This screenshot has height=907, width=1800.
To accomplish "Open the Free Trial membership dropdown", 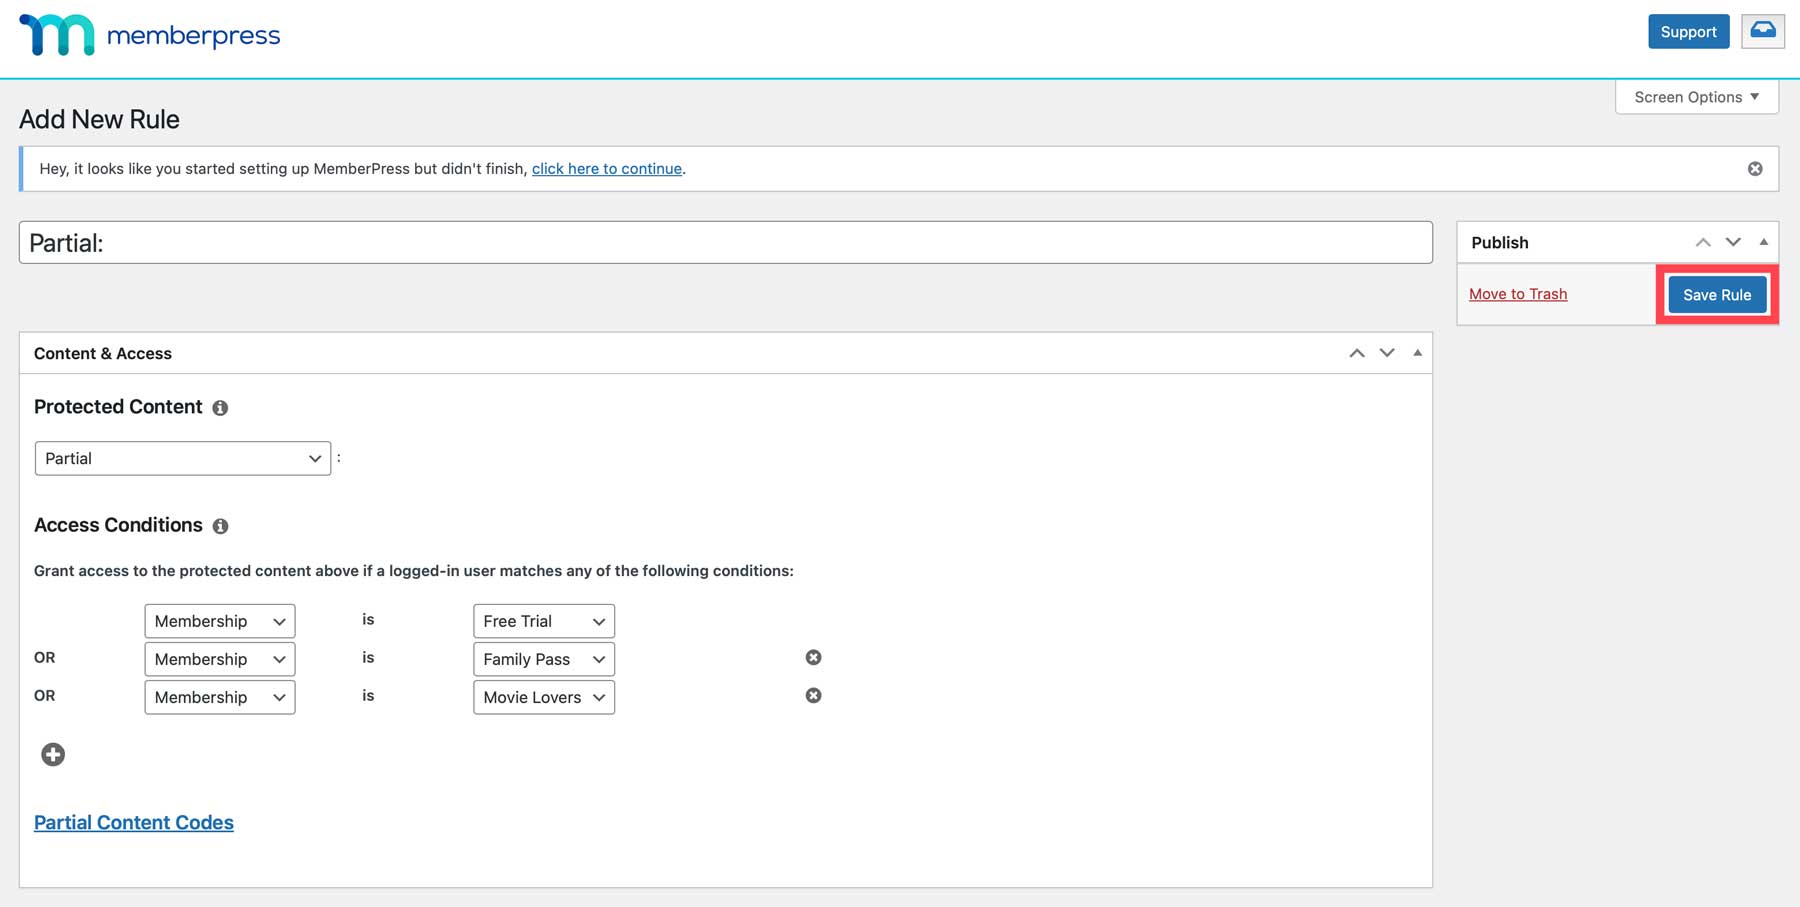I will coord(543,621).
